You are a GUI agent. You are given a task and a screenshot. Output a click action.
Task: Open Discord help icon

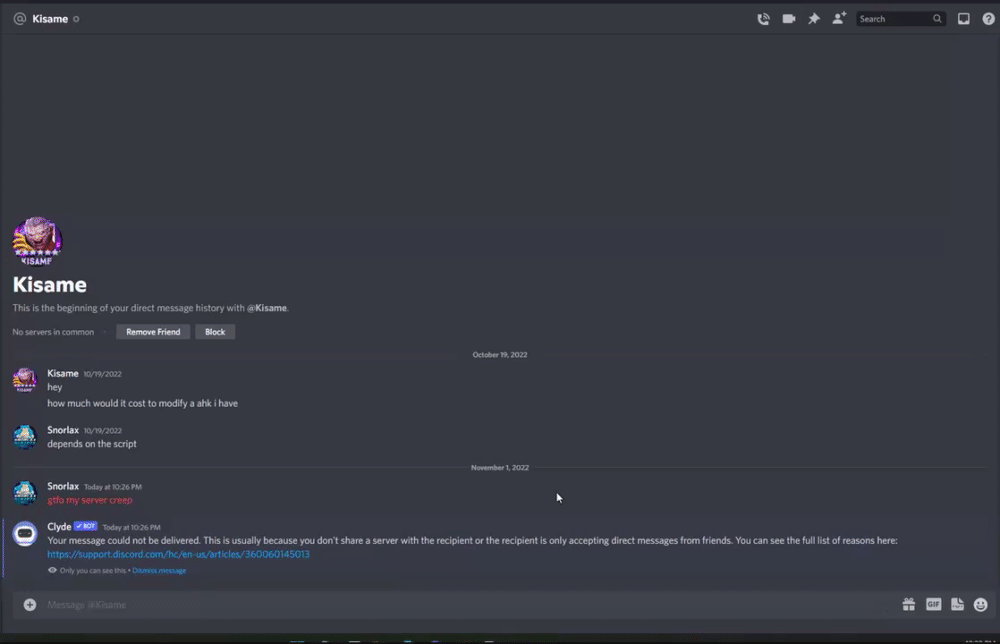click(x=989, y=19)
